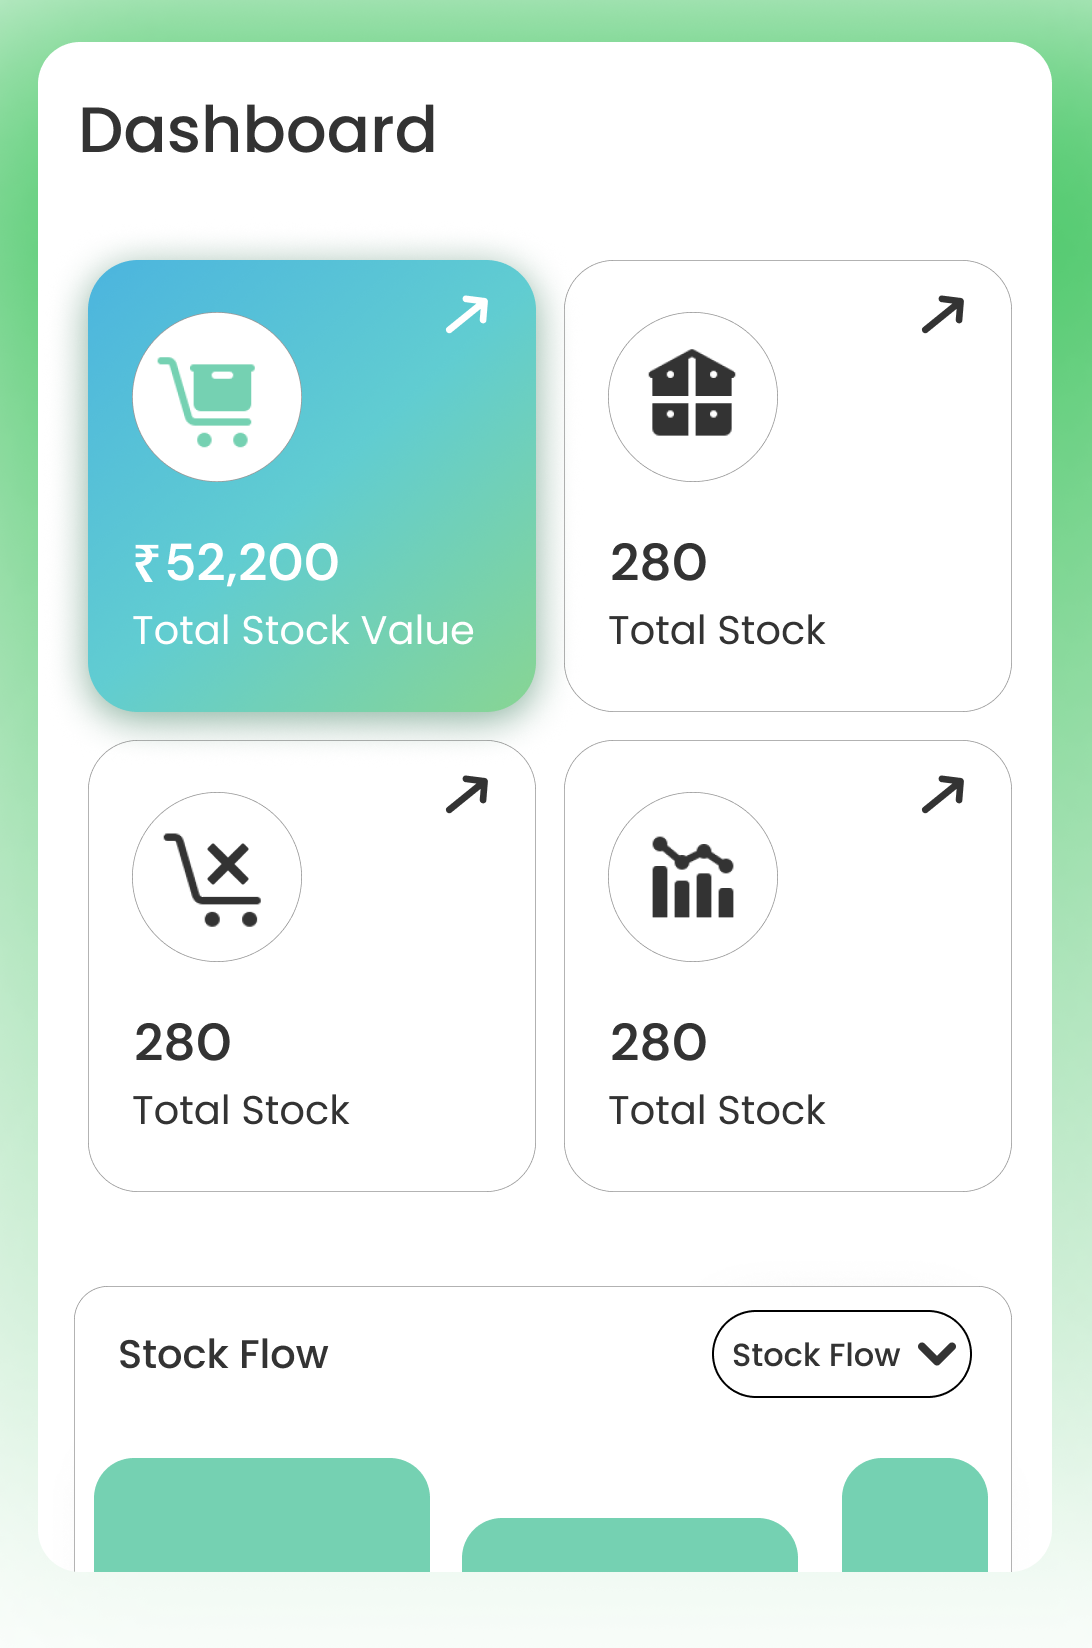This screenshot has width=1092, height=1648.
Task: Click the 280 figure on the warehouse card
Action: pyautogui.click(x=659, y=562)
